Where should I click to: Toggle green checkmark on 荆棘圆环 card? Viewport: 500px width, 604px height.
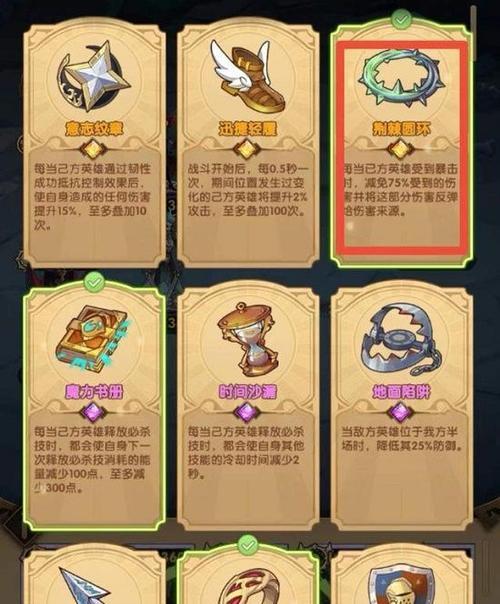[x=401, y=19]
